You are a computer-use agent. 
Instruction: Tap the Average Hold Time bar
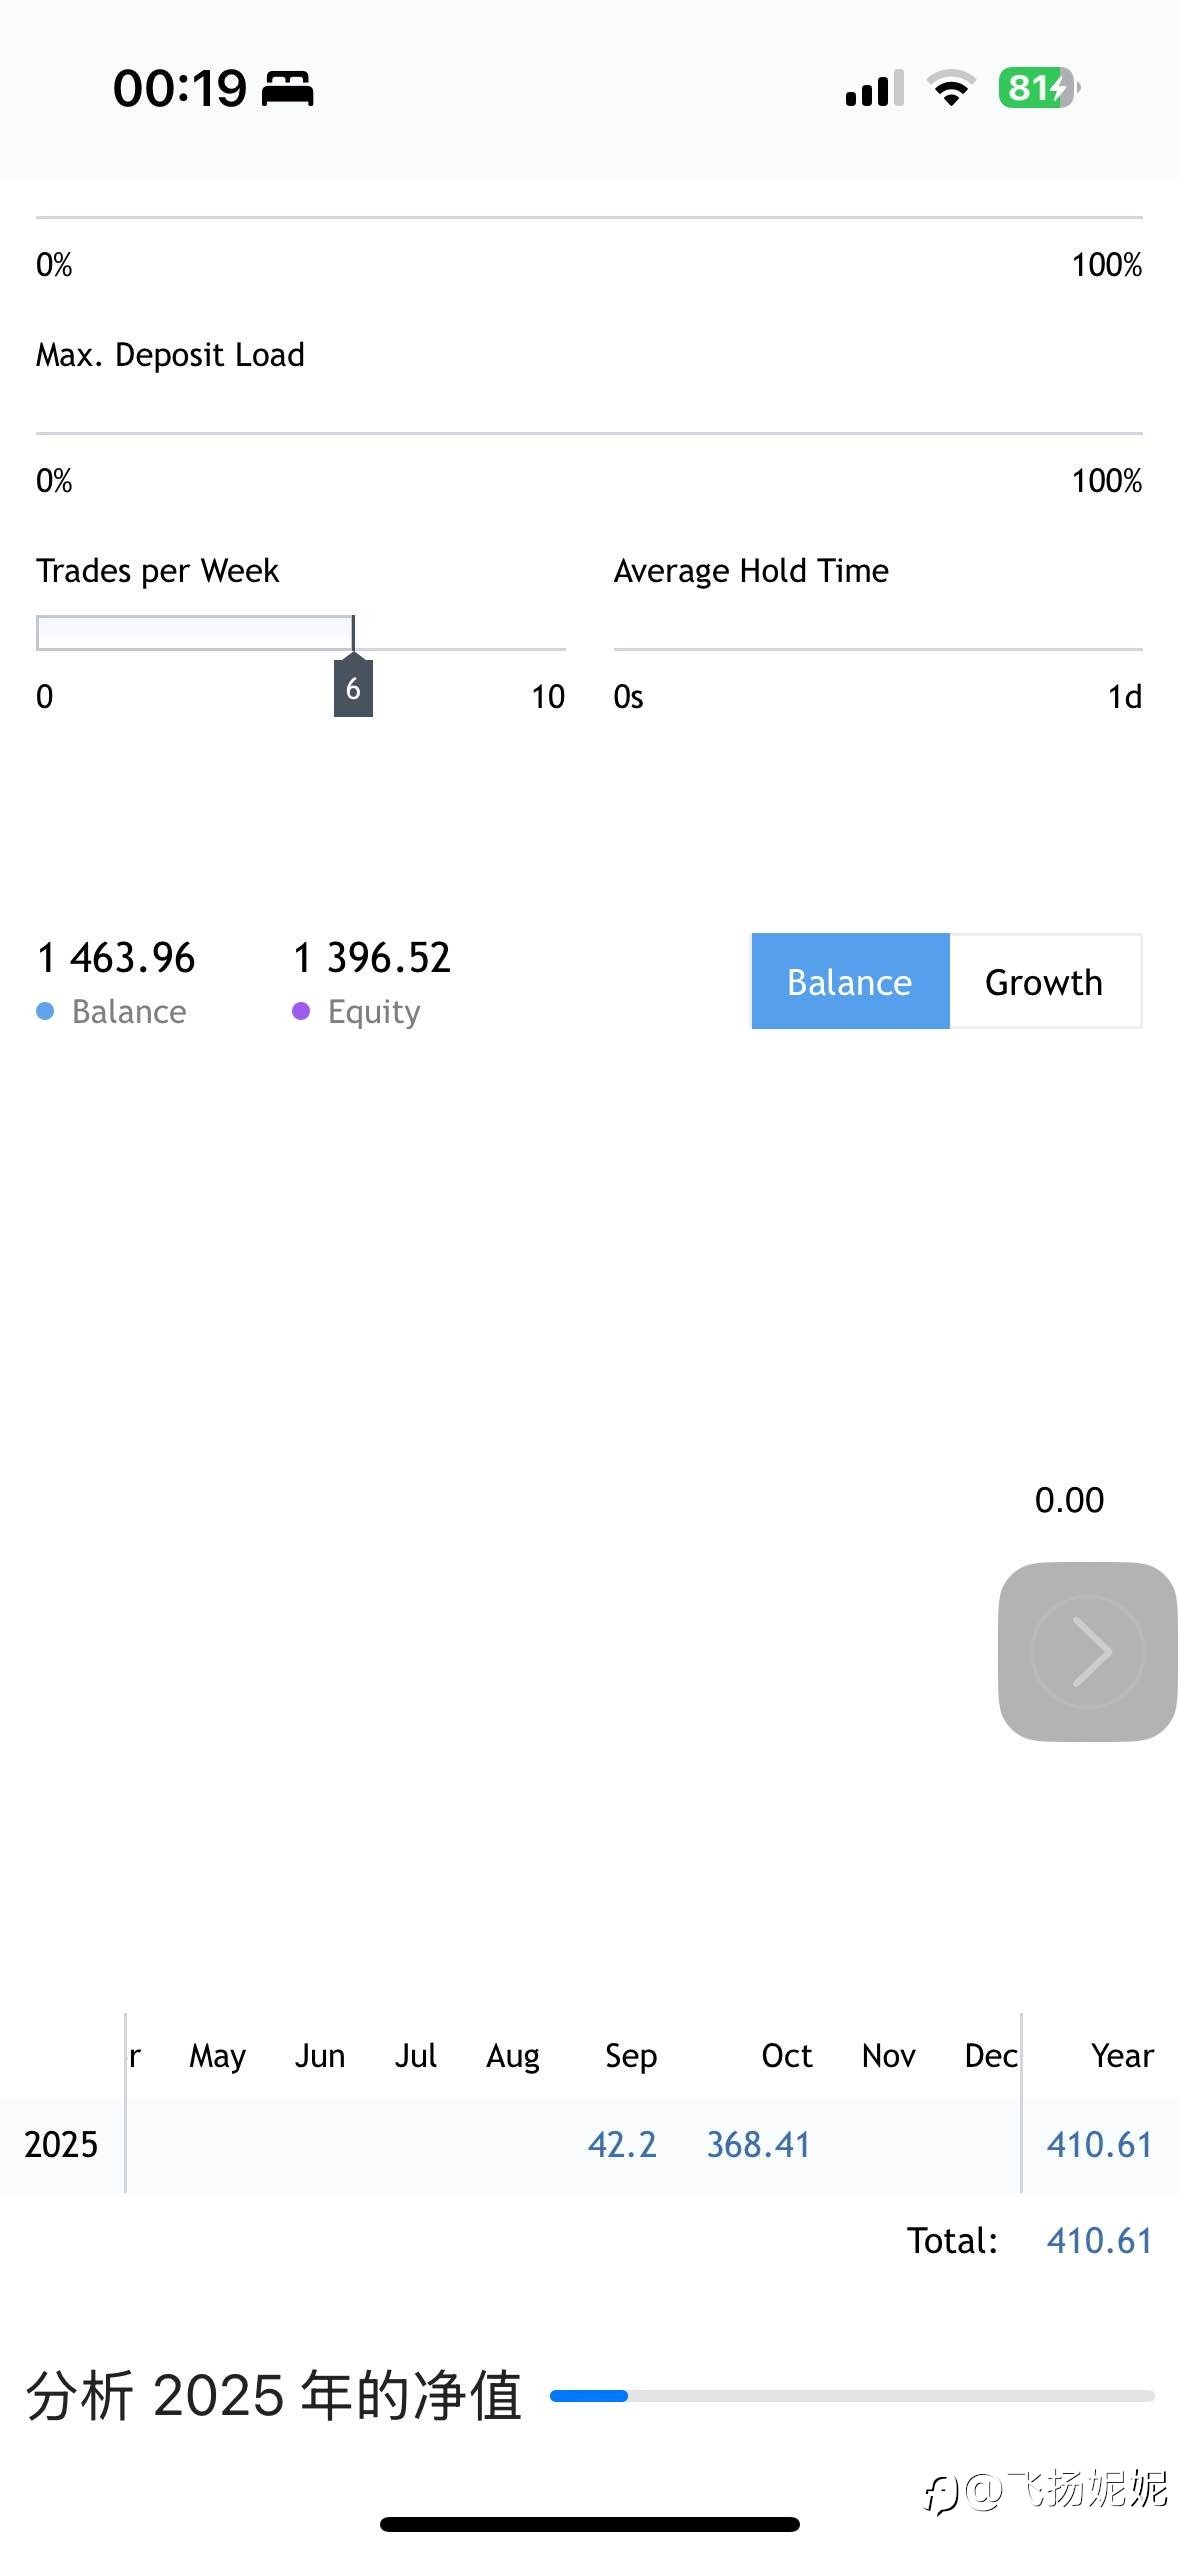[877, 648]
